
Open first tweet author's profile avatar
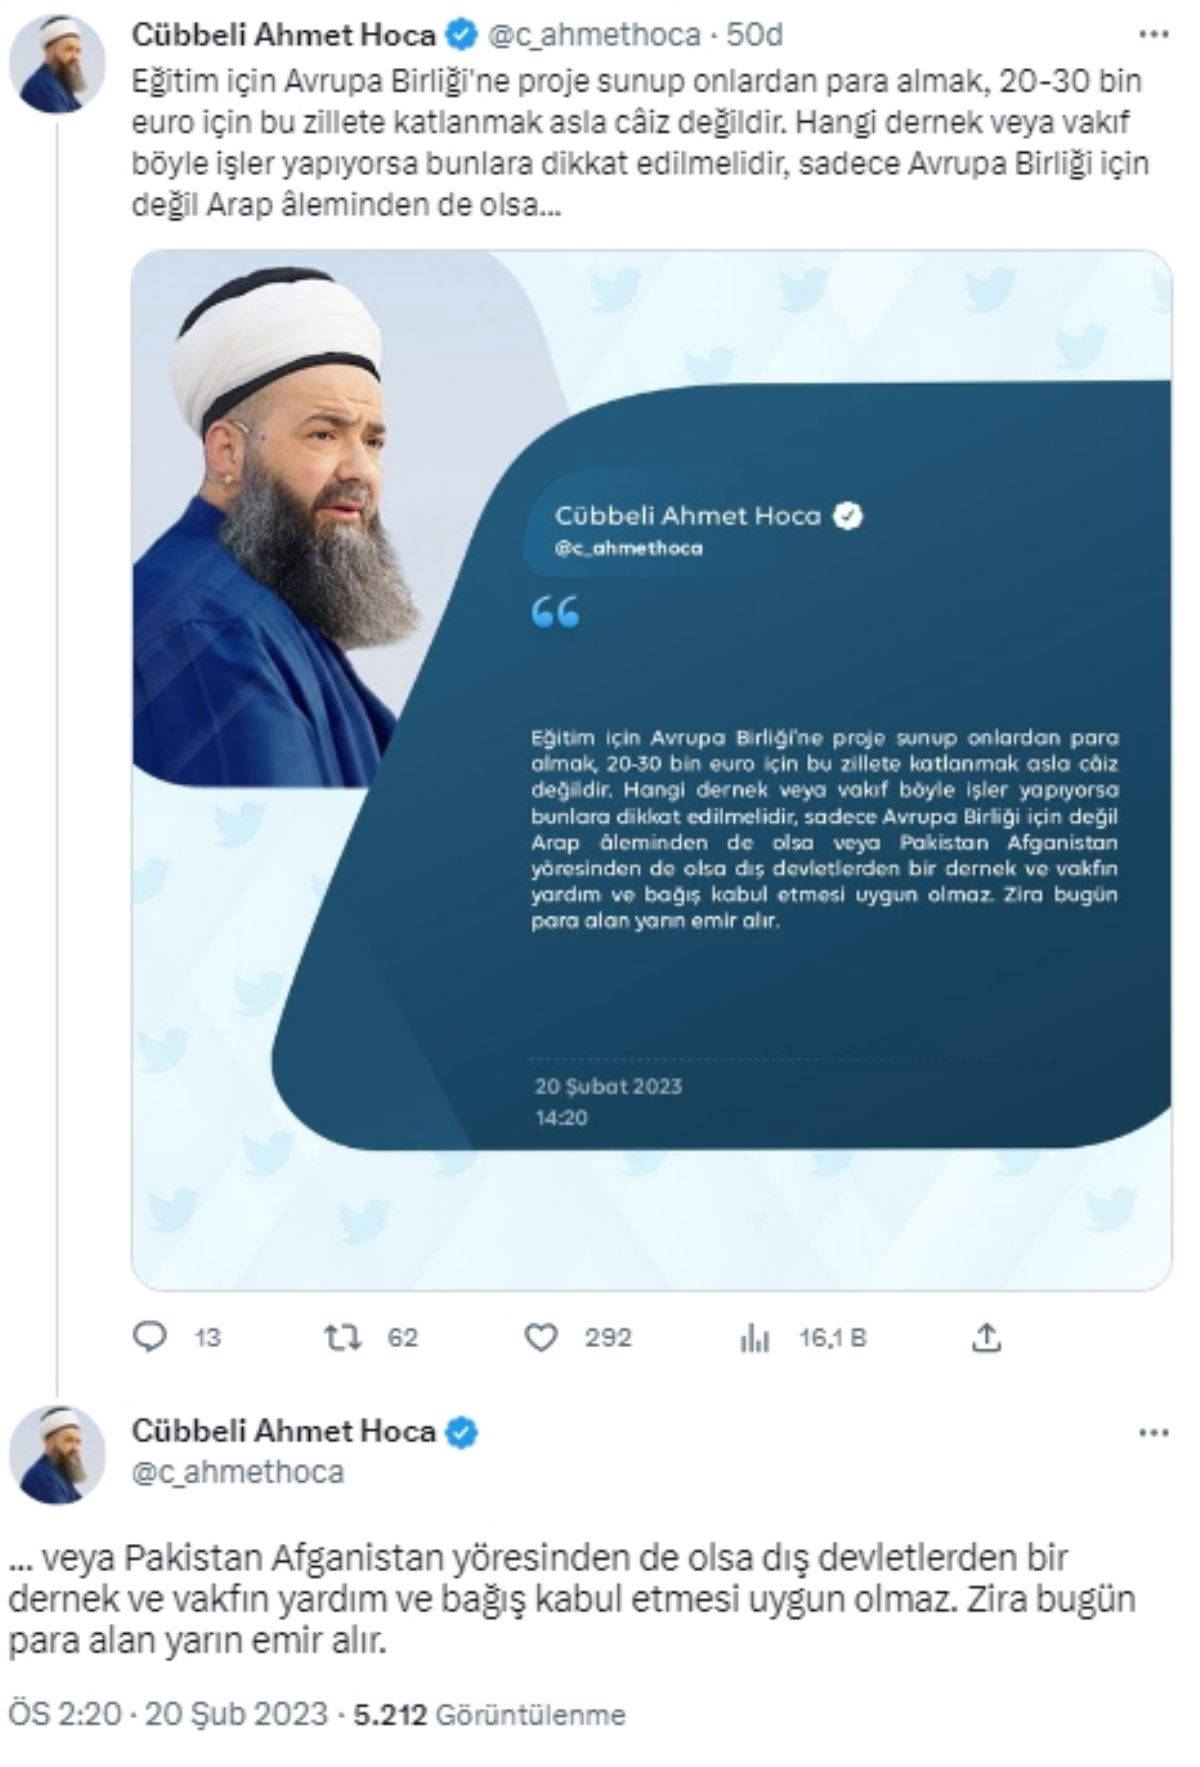point(57,64)
